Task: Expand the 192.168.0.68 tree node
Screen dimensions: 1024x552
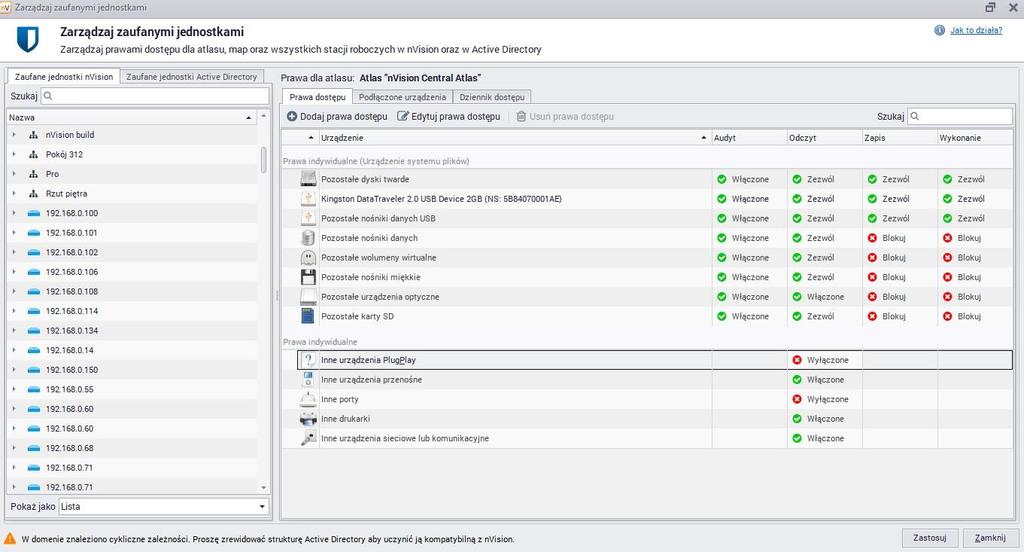Action: [14, 448]
